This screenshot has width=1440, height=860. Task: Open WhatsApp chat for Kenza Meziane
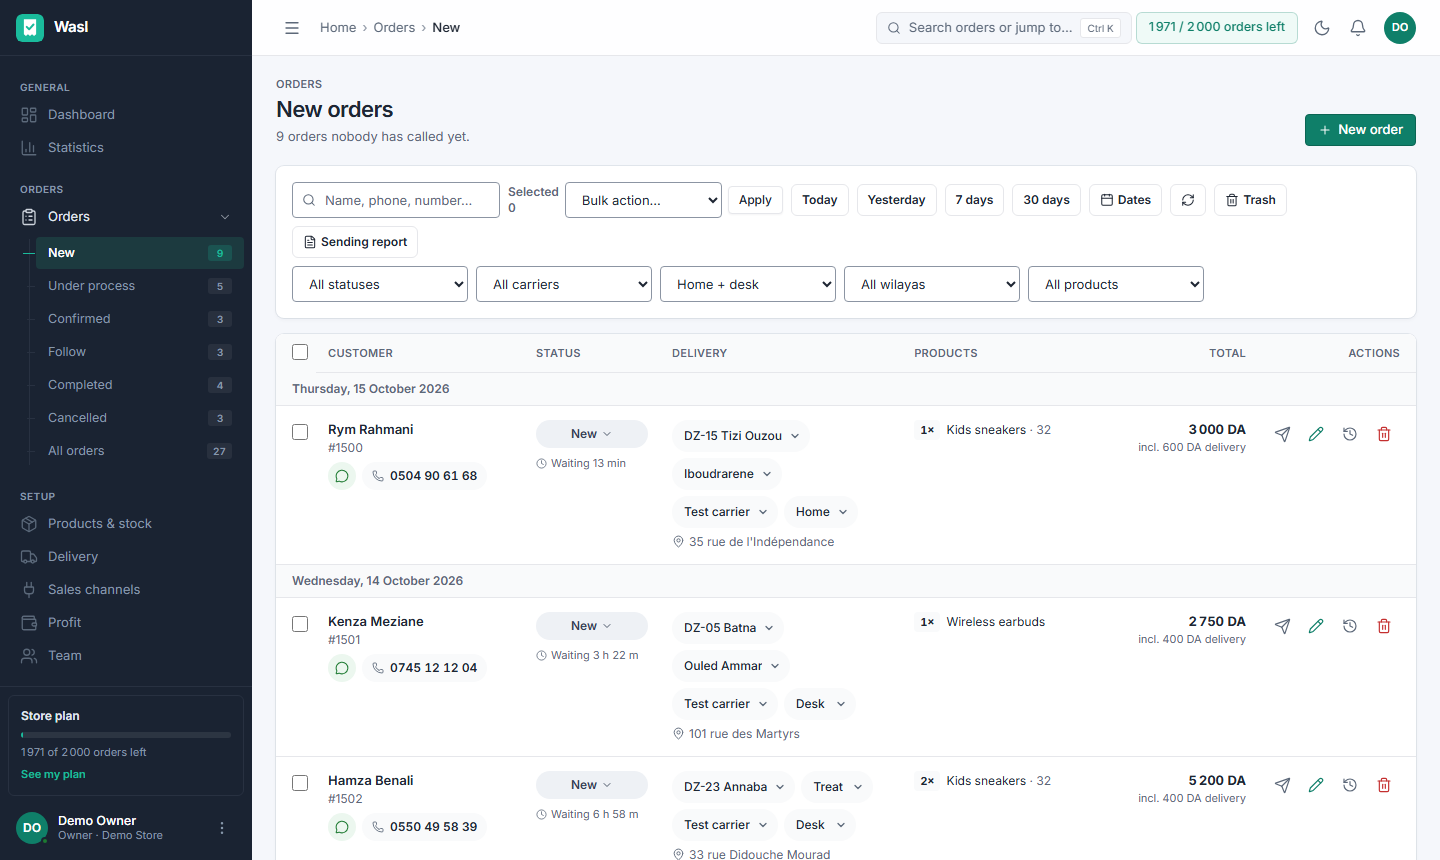click(342, 668)
